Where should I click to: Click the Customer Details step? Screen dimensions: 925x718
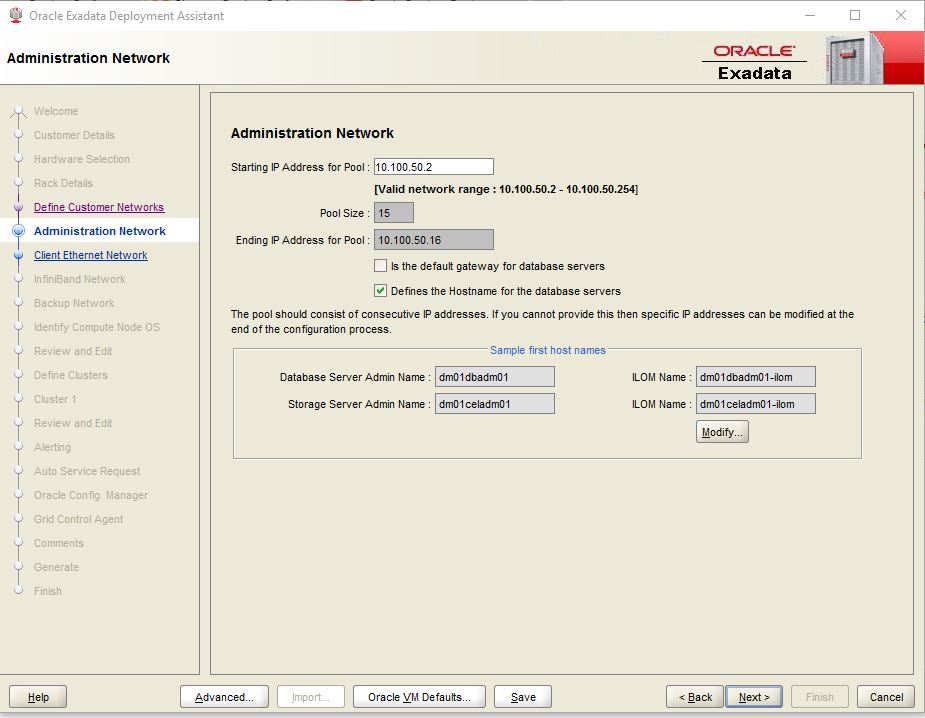[x=74, y=135]
